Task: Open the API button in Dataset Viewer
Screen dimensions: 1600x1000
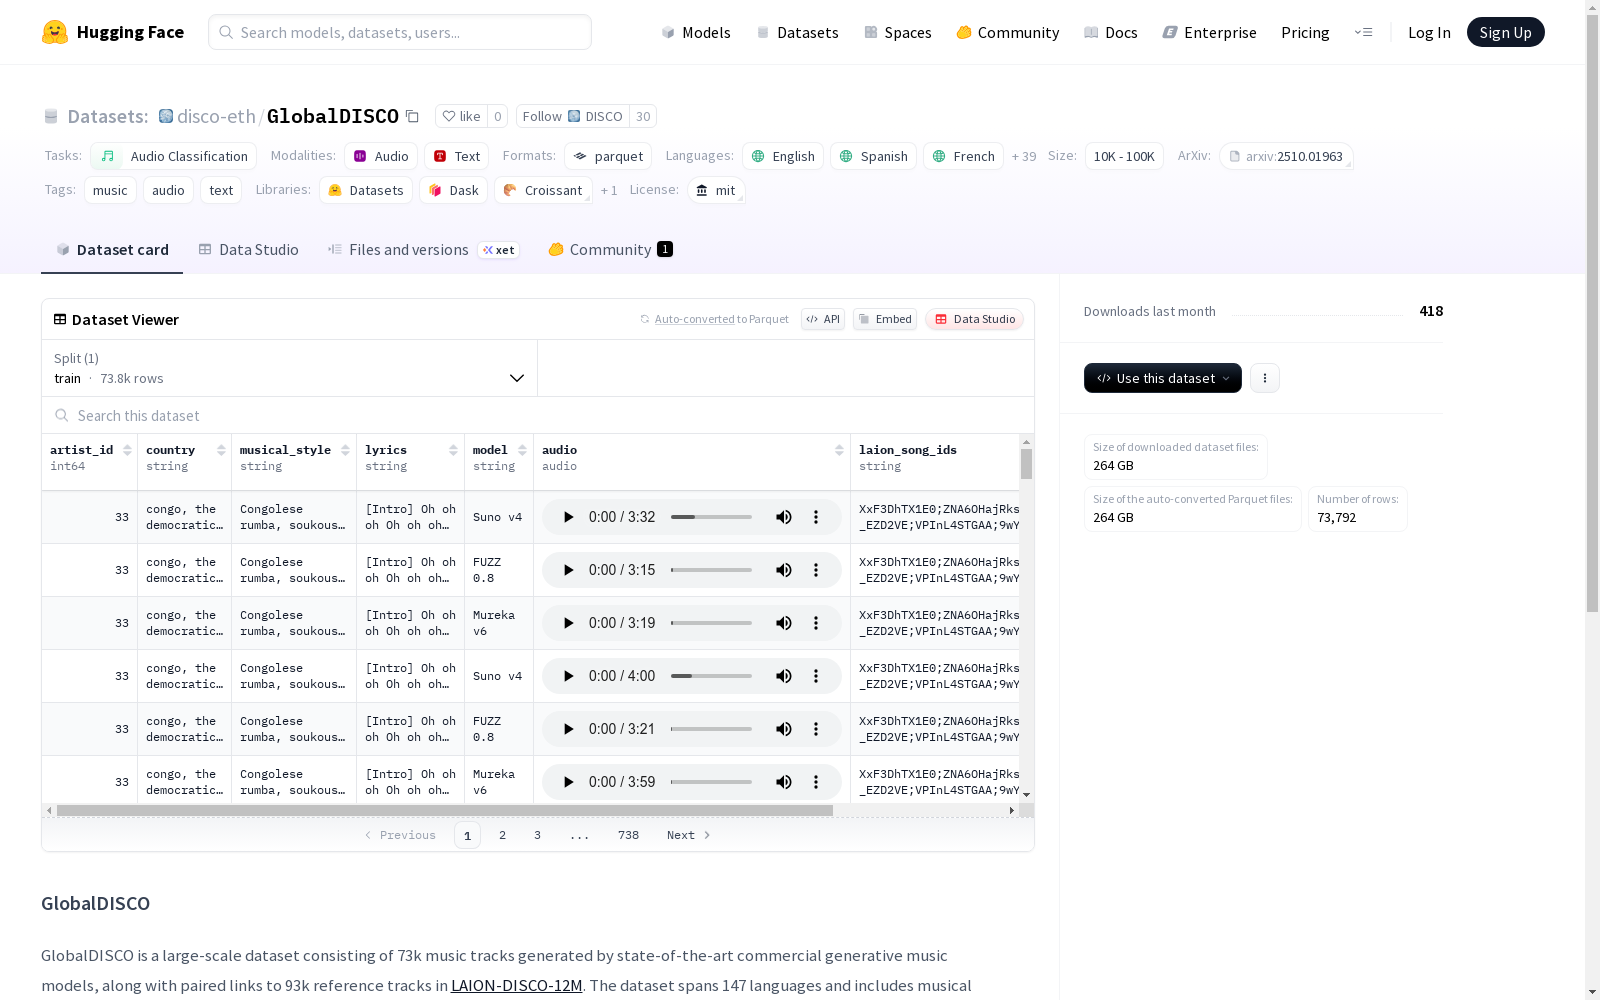Action: 823,319
